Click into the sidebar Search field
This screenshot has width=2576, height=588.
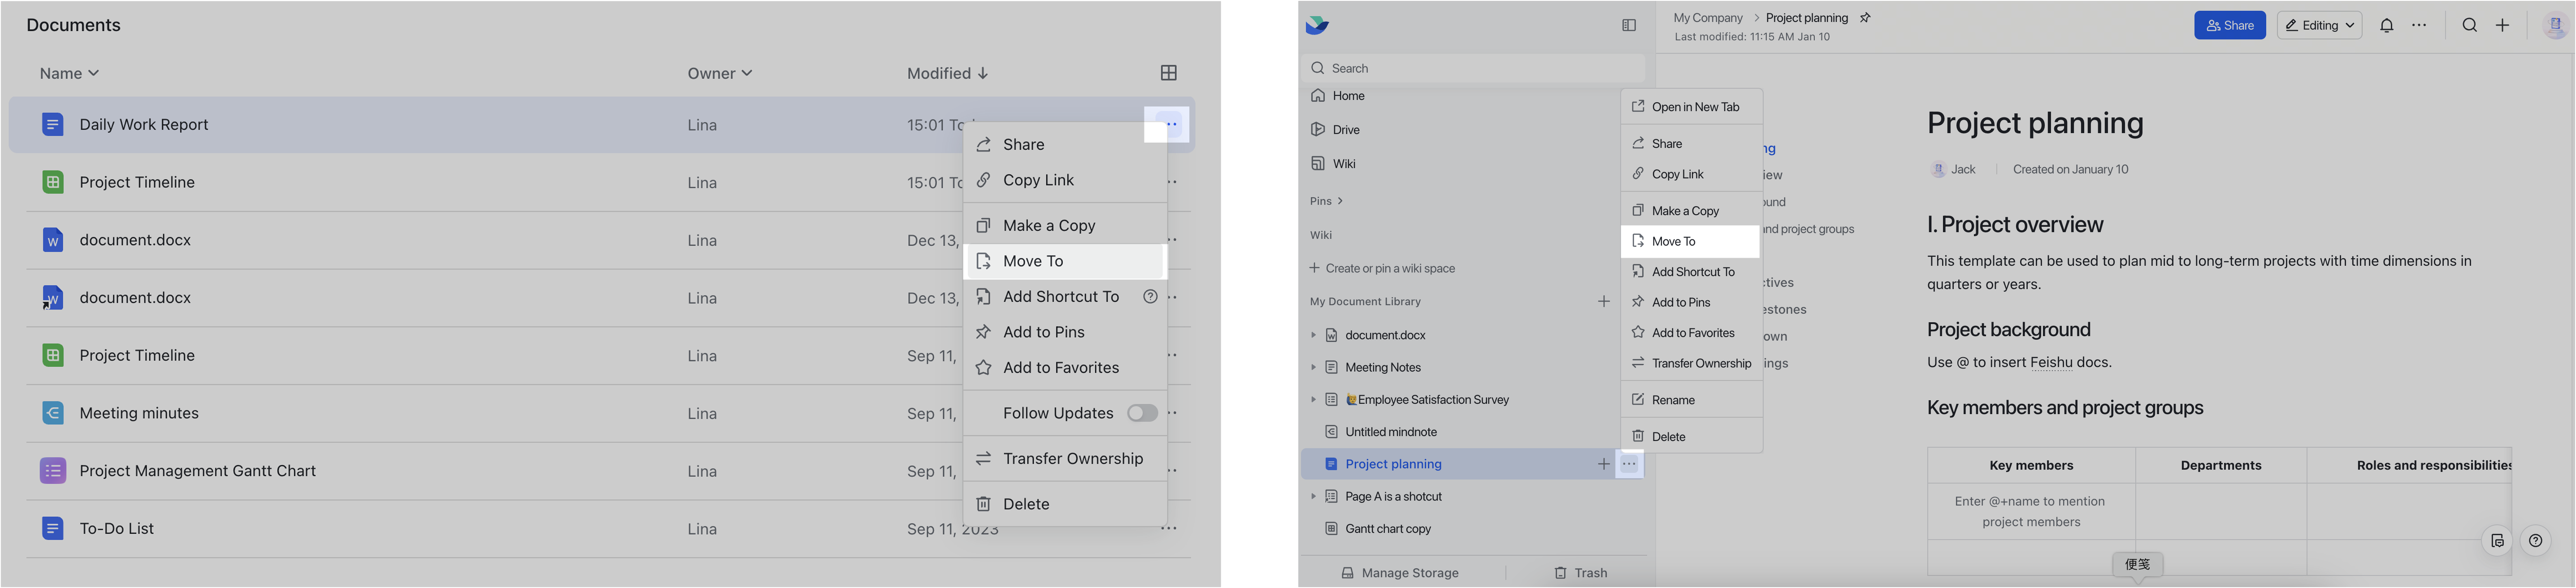[x=1472, y=68]
